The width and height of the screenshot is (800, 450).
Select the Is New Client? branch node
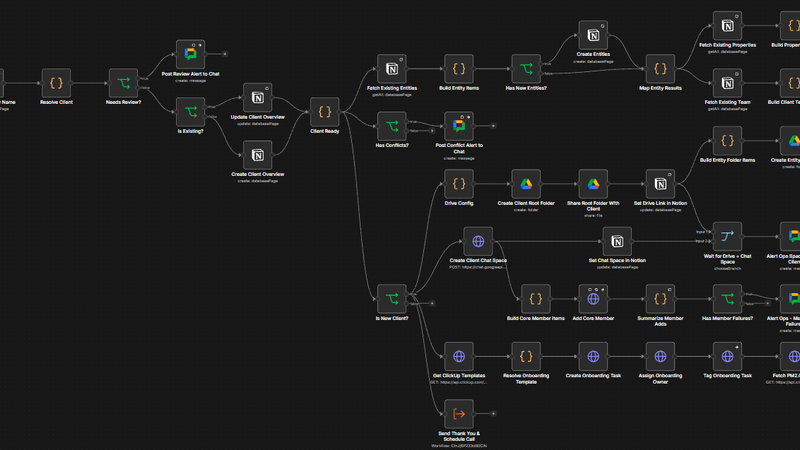coord(392,299)
